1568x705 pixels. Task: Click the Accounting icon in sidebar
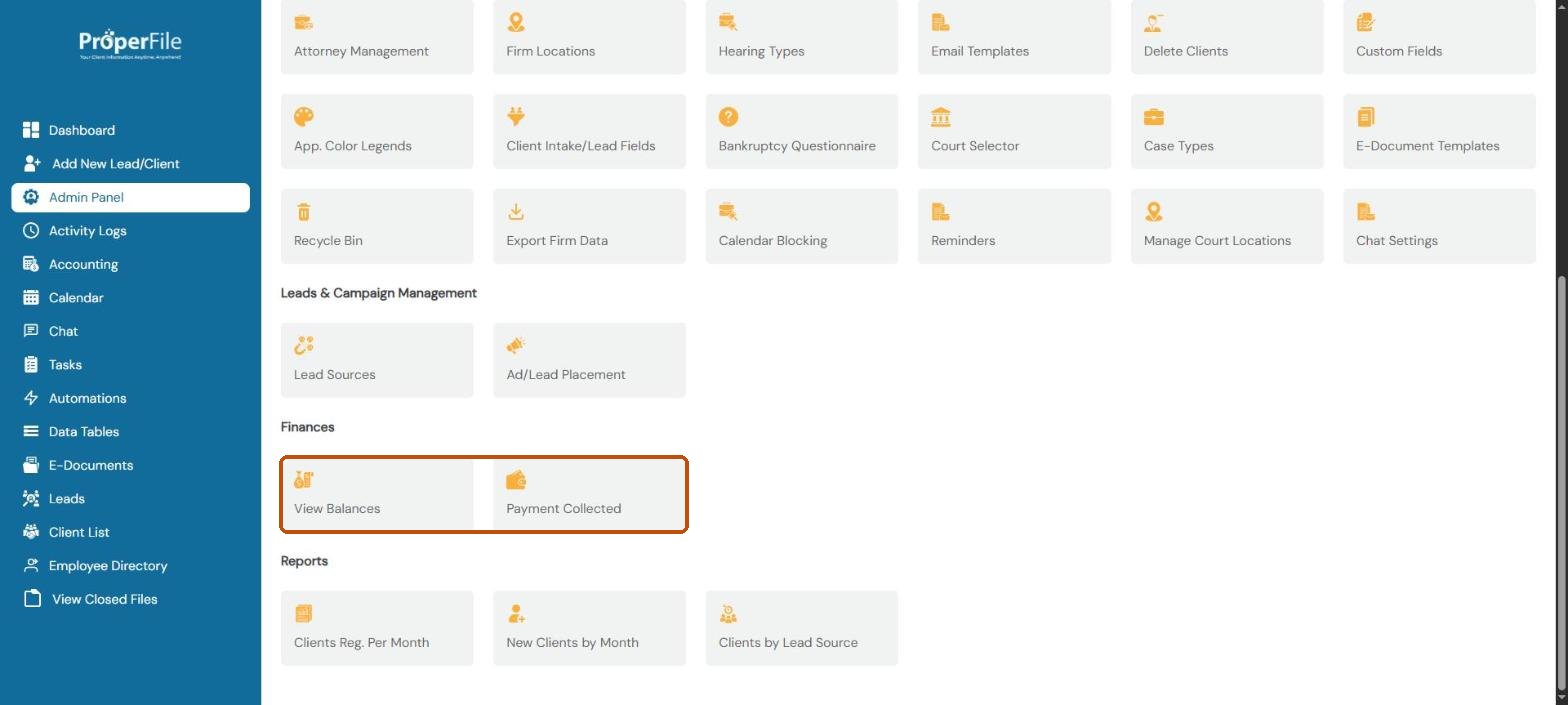[31, 264]
